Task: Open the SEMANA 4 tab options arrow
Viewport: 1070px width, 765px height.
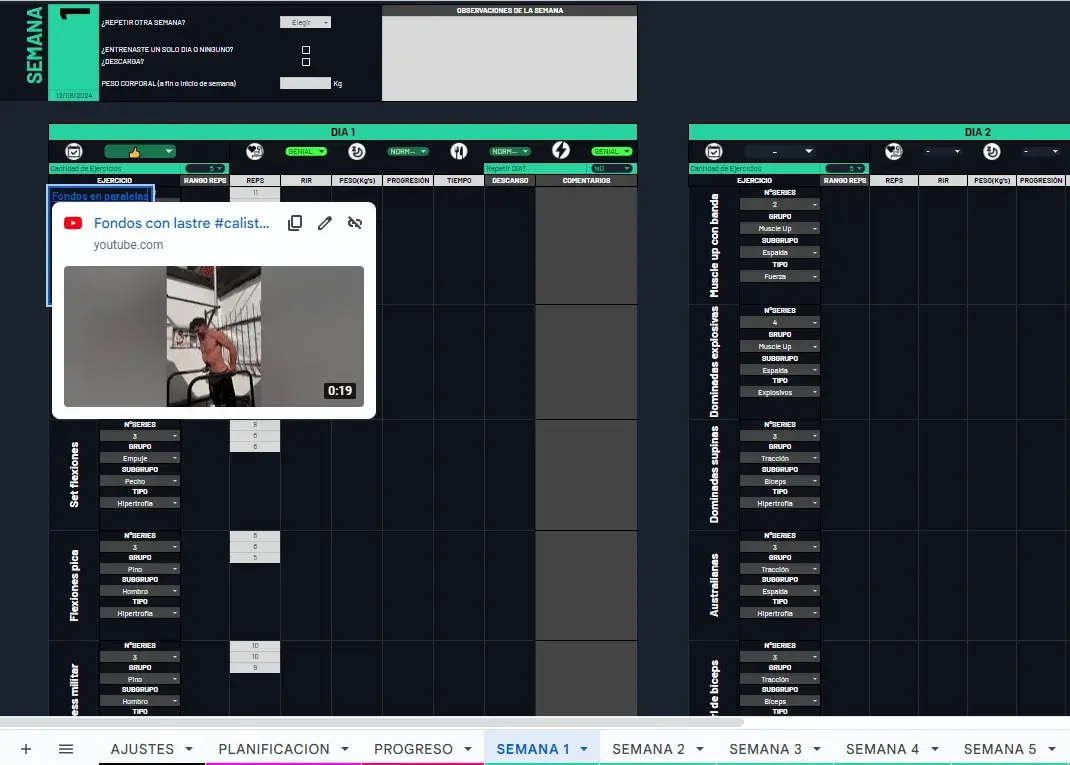Action: 935,749
